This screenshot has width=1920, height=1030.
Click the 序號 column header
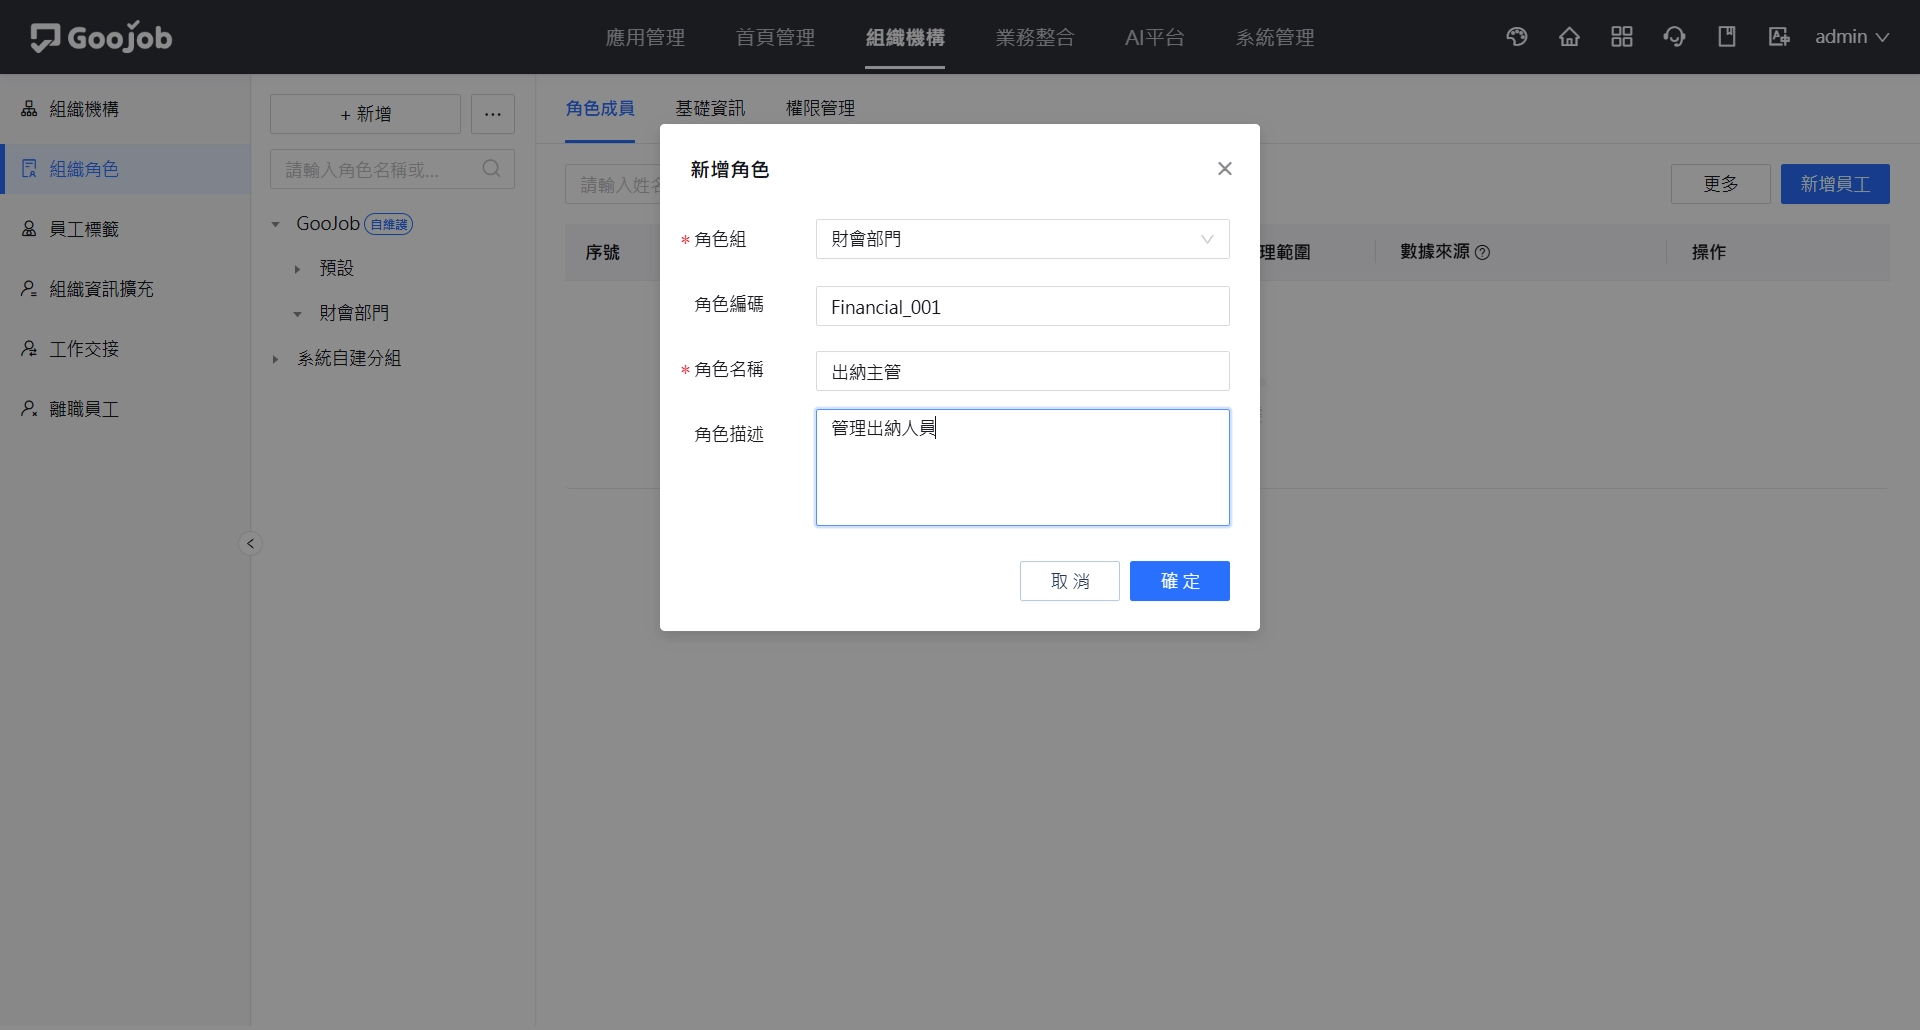coord(602,252)
